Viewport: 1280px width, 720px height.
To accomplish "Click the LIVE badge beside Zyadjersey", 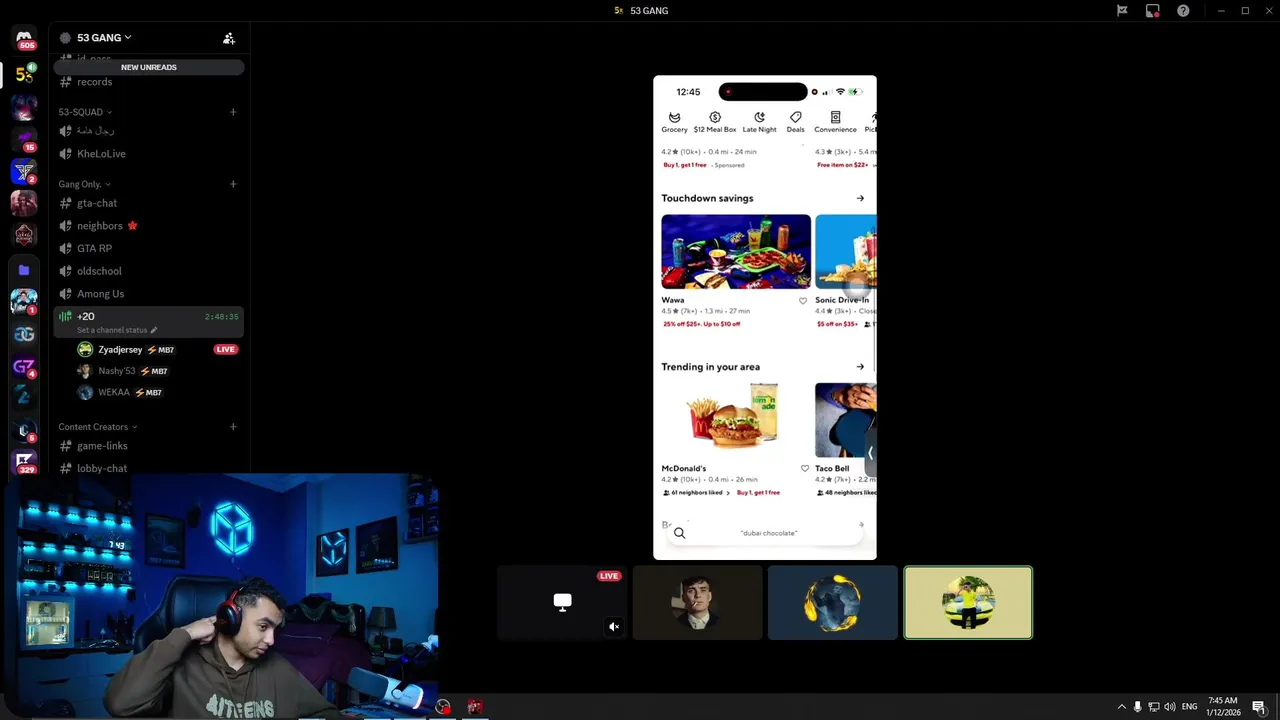I will point(226,350).
